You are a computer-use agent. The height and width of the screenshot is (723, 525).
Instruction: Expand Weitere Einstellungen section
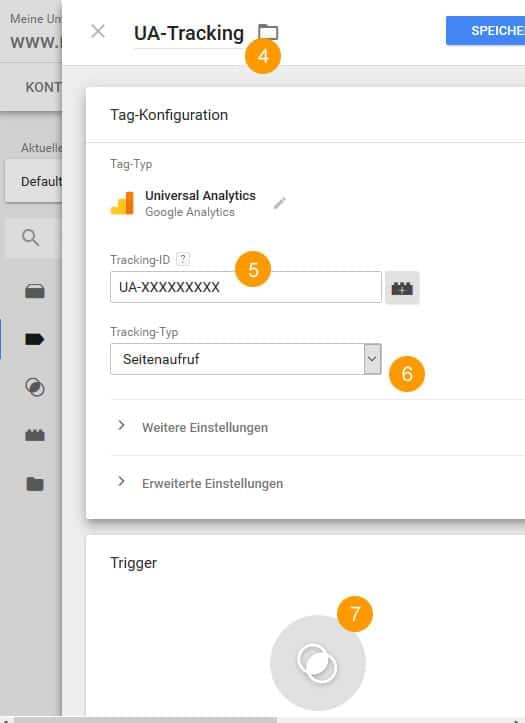coord(205,427)
